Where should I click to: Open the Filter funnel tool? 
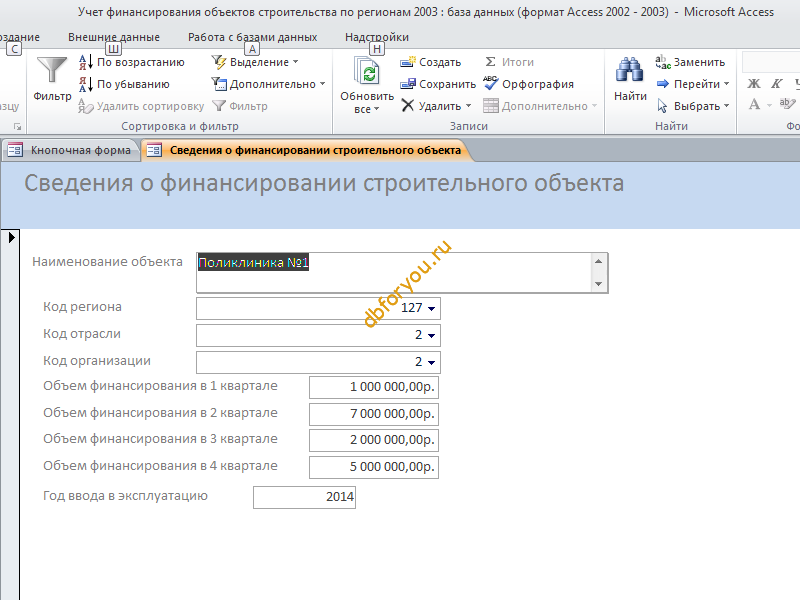pyautogui.click(x=52, y=79)
